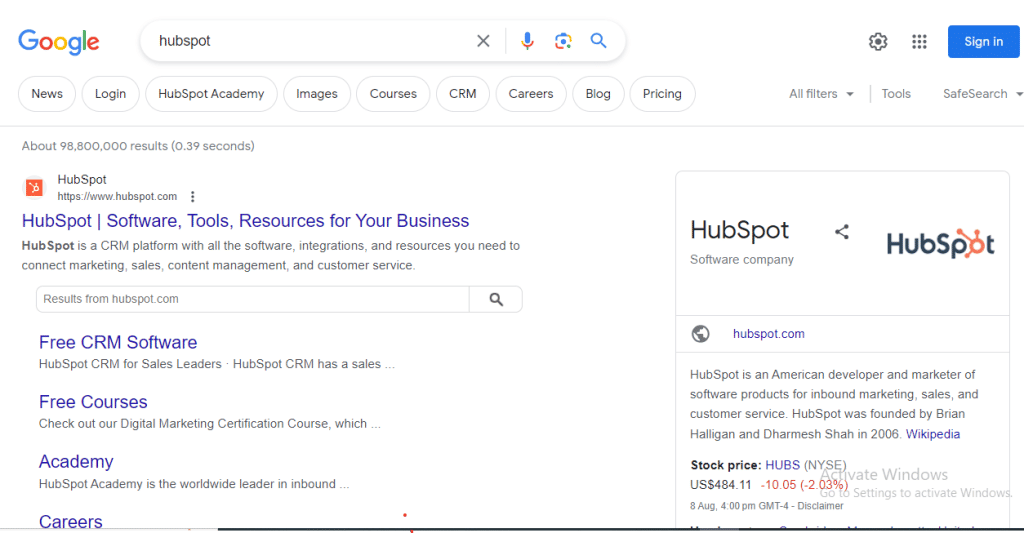Screen dimensions: 1024x533
Task: Select the HubSpot Academy filter chip
Action: [211, 94]
